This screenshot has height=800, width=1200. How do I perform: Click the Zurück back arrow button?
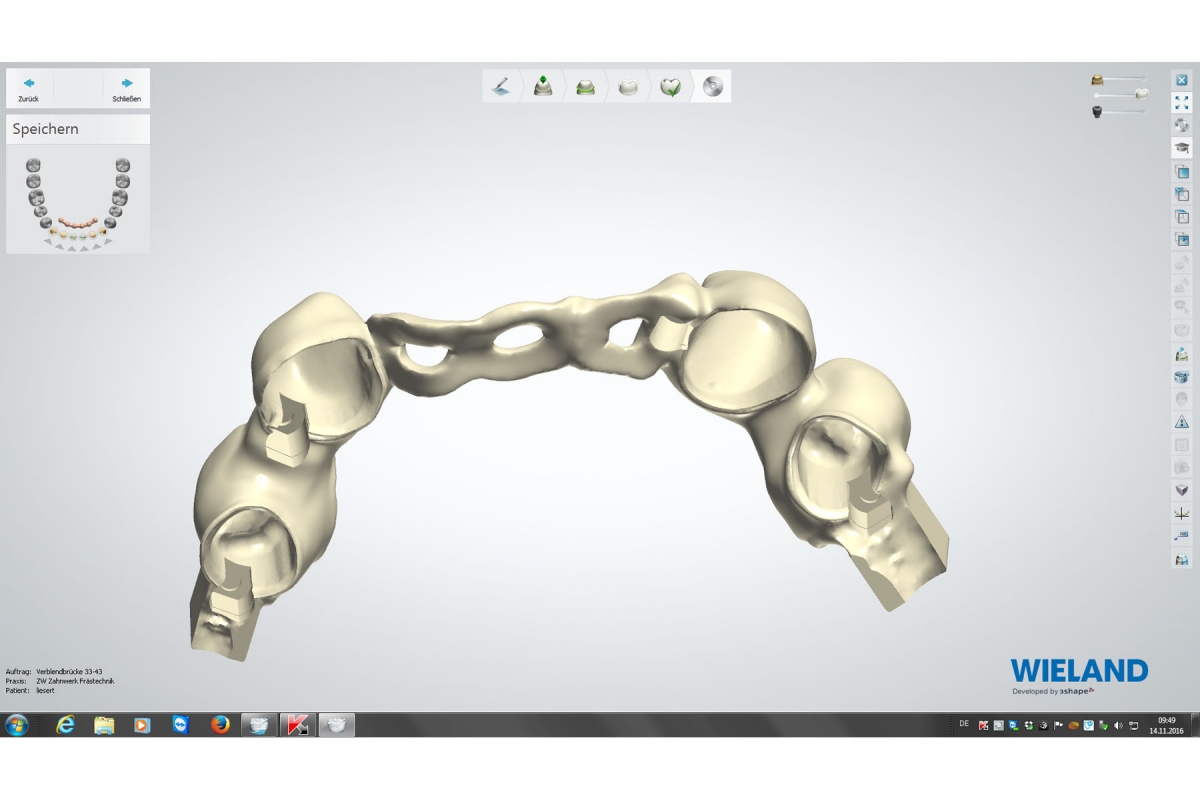click(x=29, y=87)
